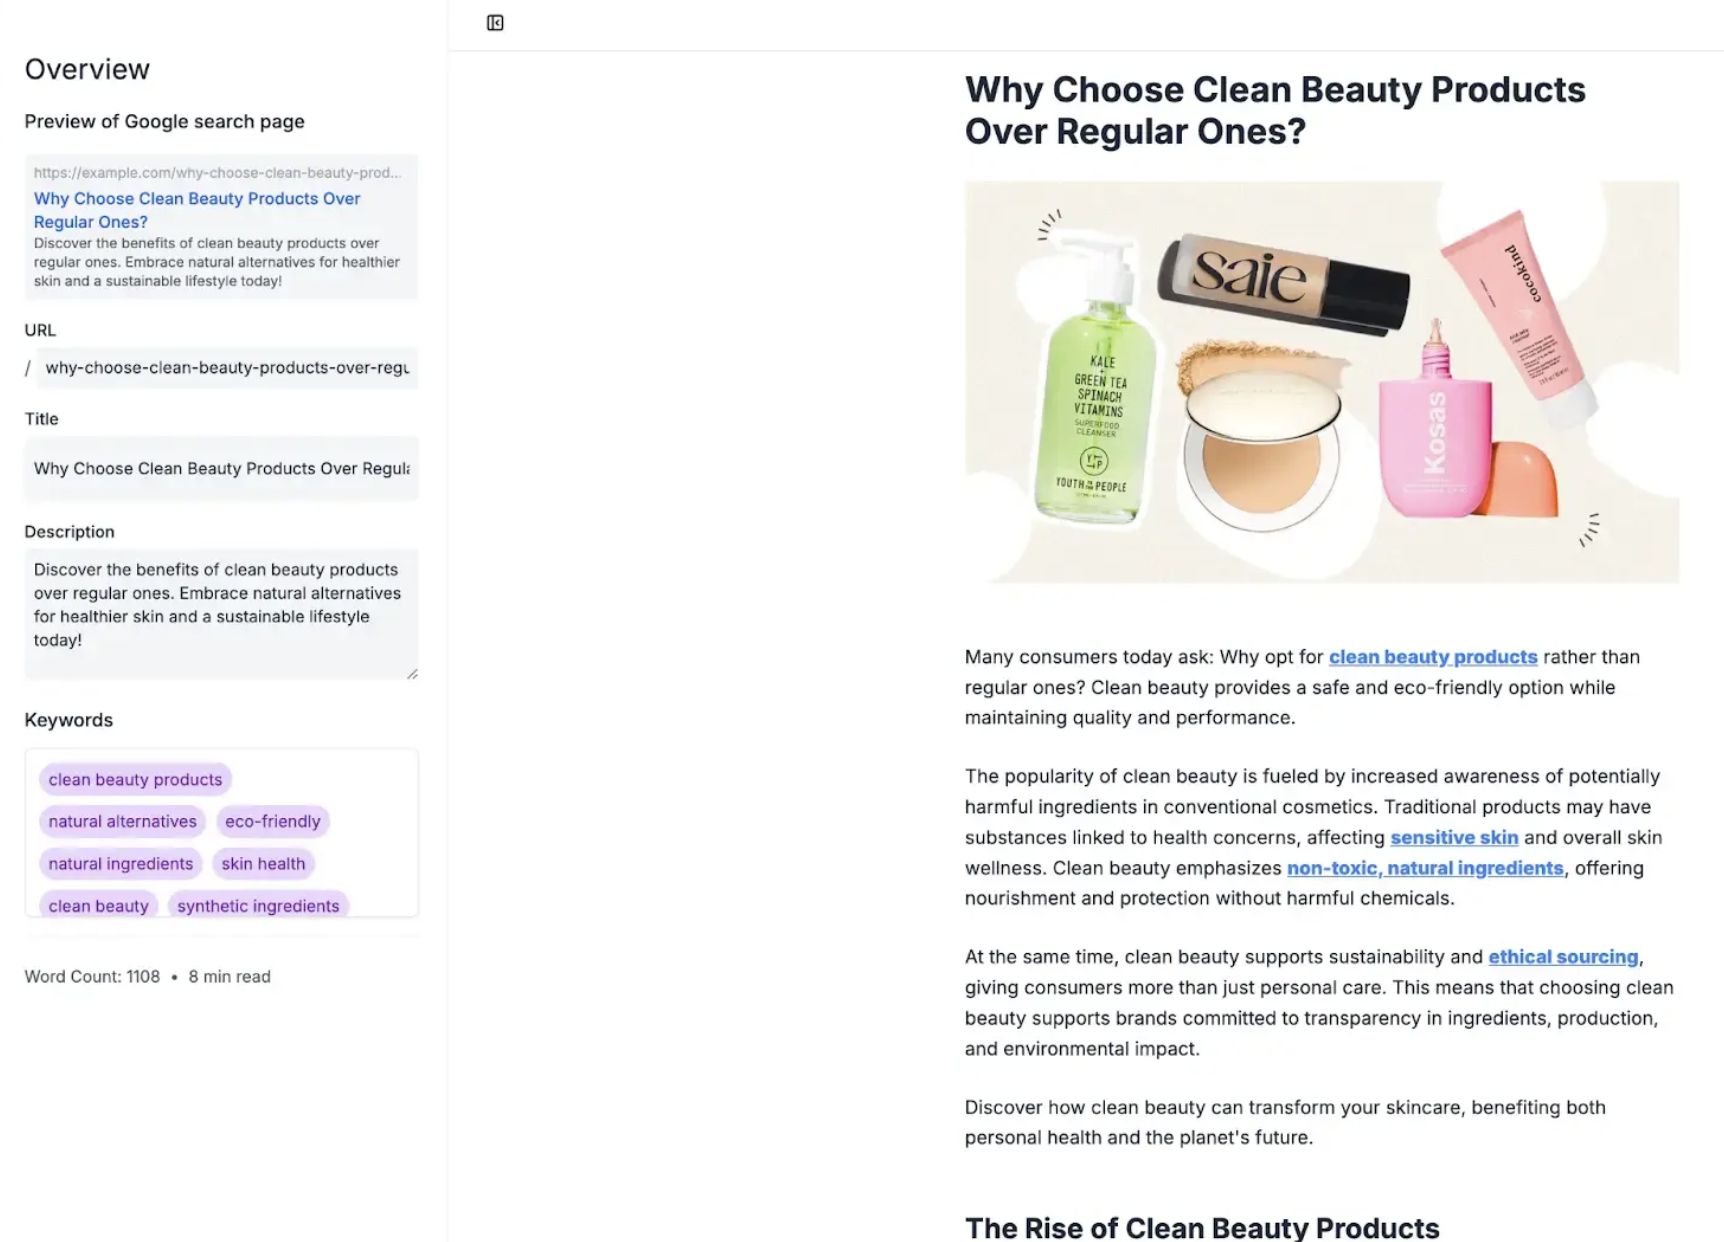Select the 'synthetic ingredients' keyword tag
Viewport: 1724px width, 1242px height.
[x=258, y=905]
